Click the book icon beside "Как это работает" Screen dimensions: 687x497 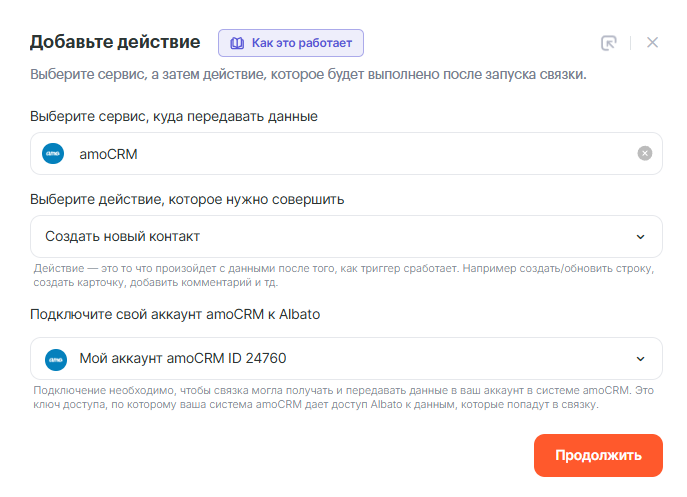(237, 43)
